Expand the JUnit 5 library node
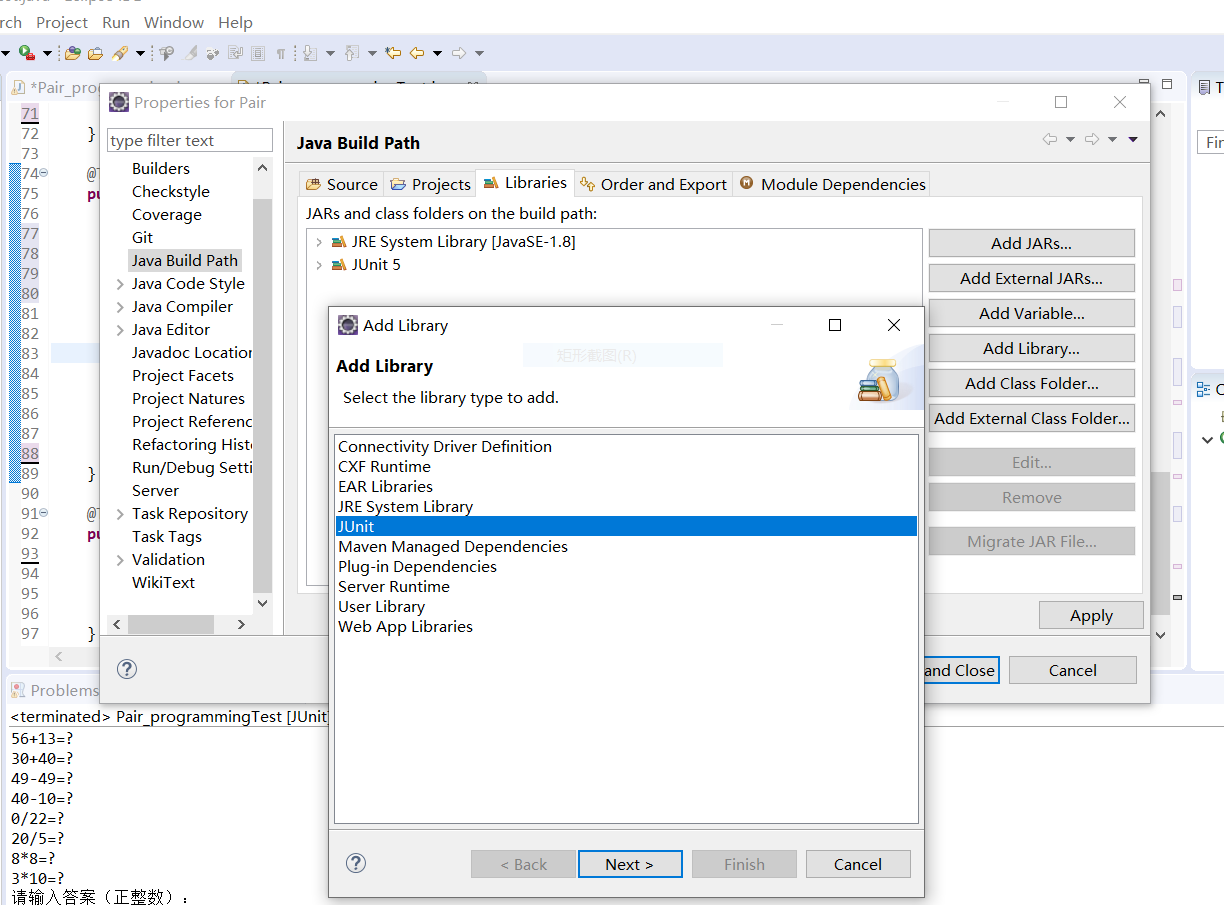The image size is (1224, 905). coord(319,265)
